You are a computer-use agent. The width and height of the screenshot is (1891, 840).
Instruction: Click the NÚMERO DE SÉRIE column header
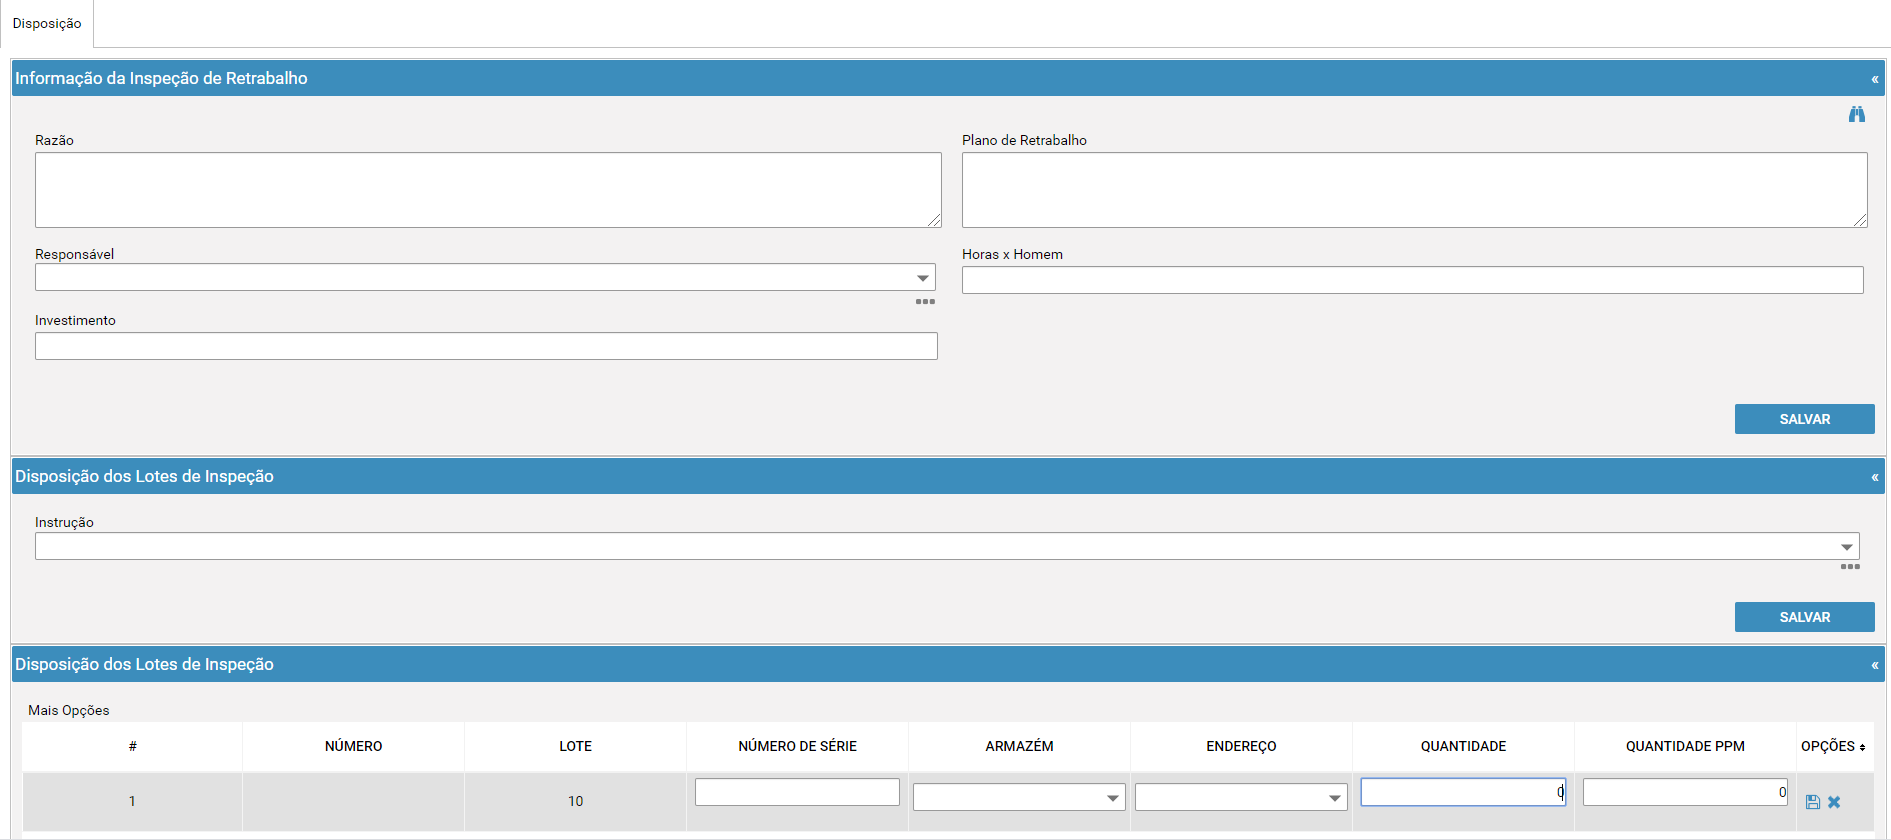click(x=797, y=746)
